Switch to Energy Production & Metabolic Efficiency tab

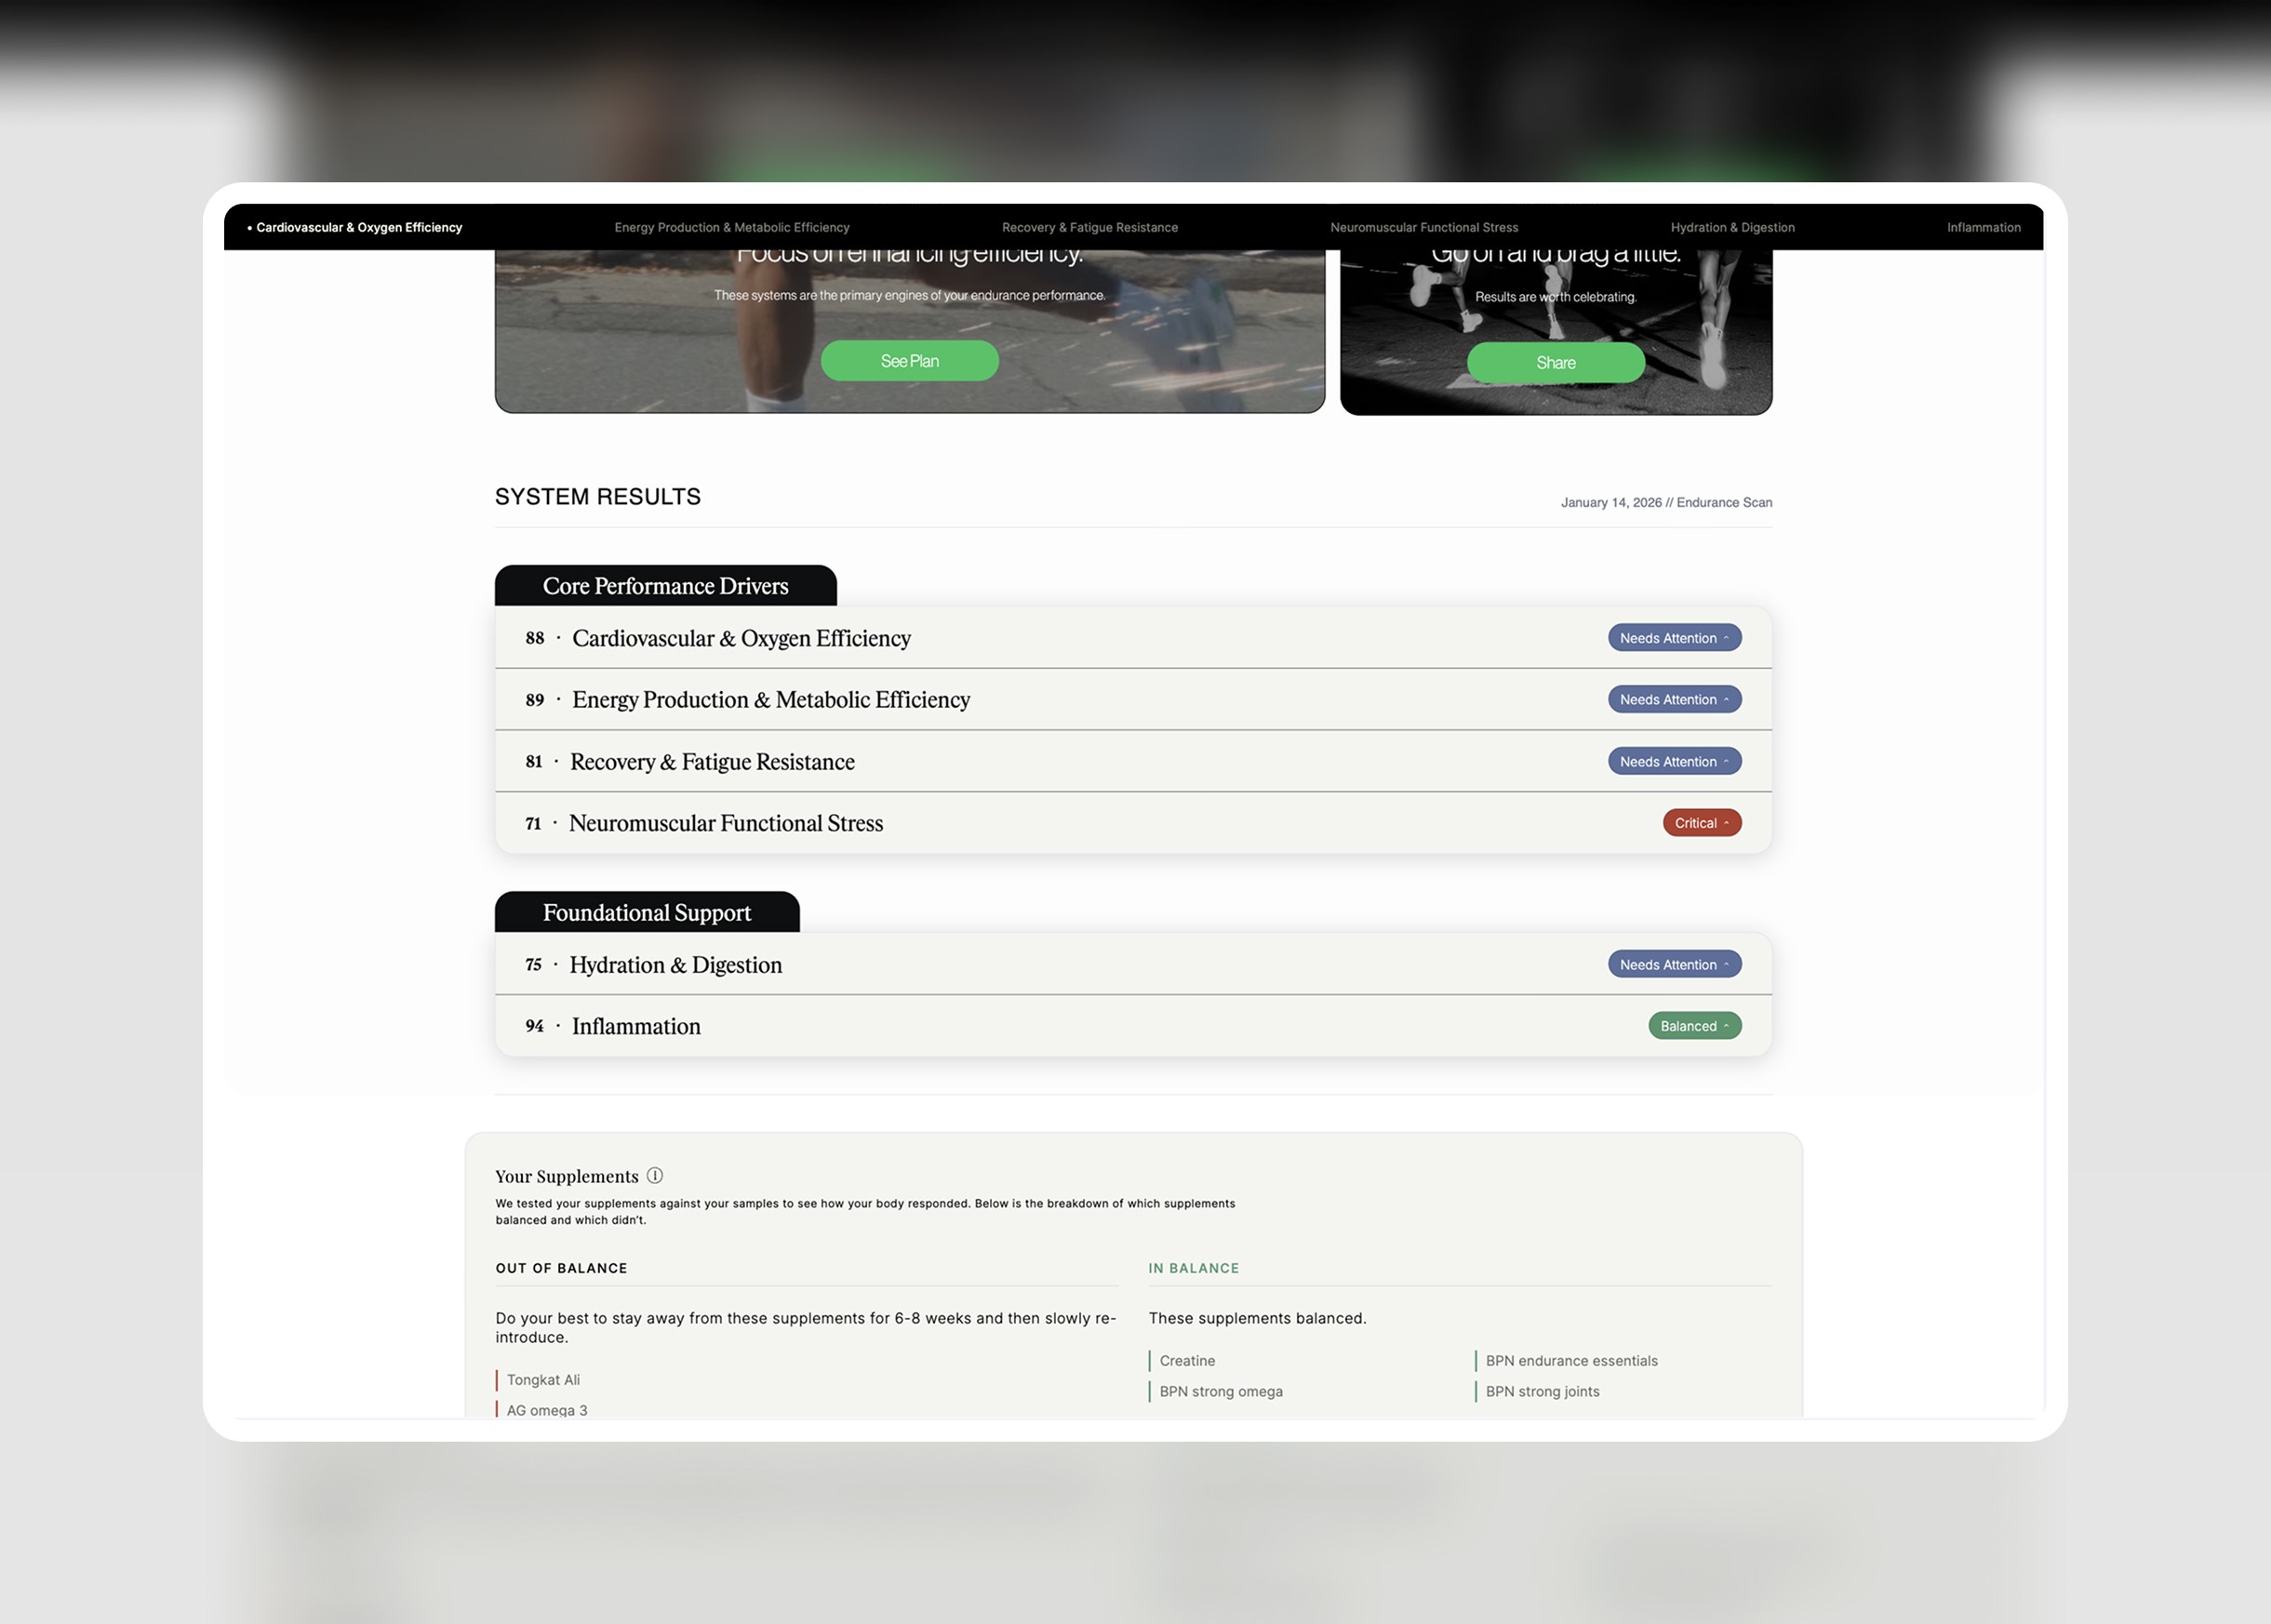pyautogui.click(x=731, y=228)
